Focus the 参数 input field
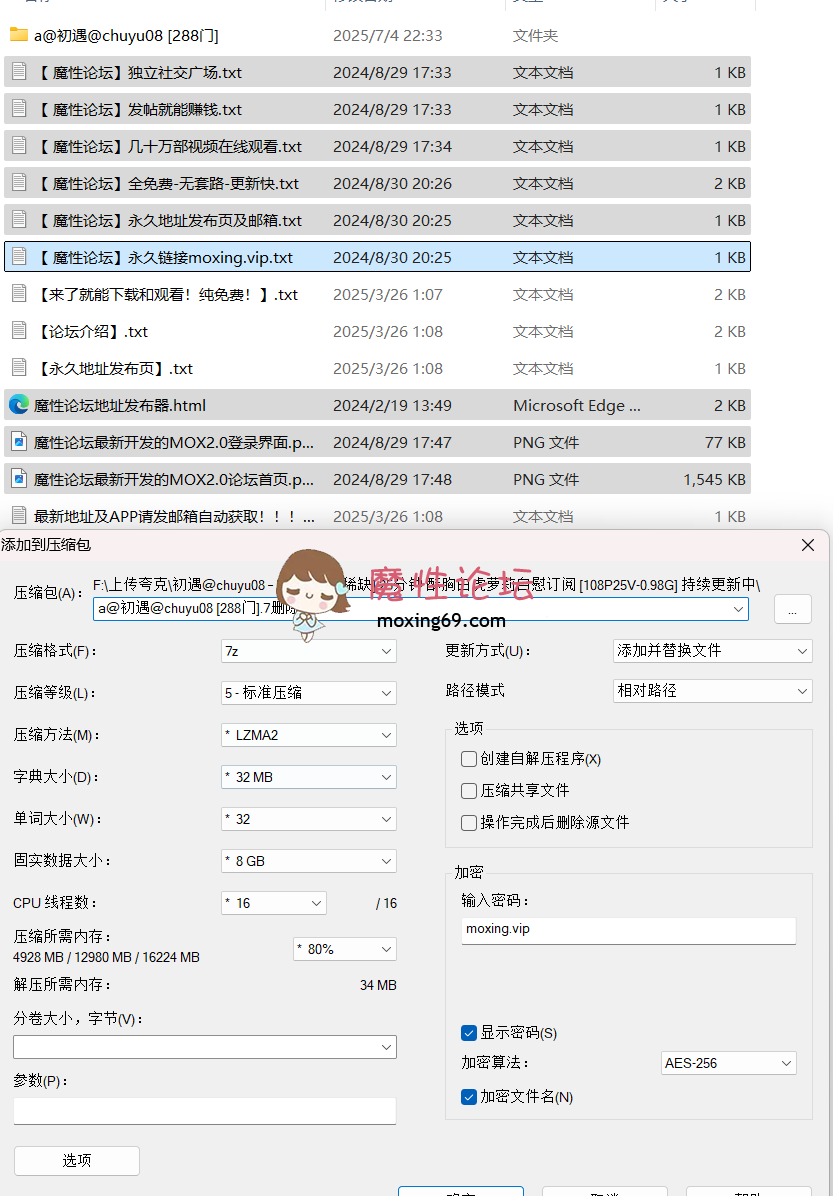The image size is (833, 1196). pyautogui.click(x=204, y=1111)
